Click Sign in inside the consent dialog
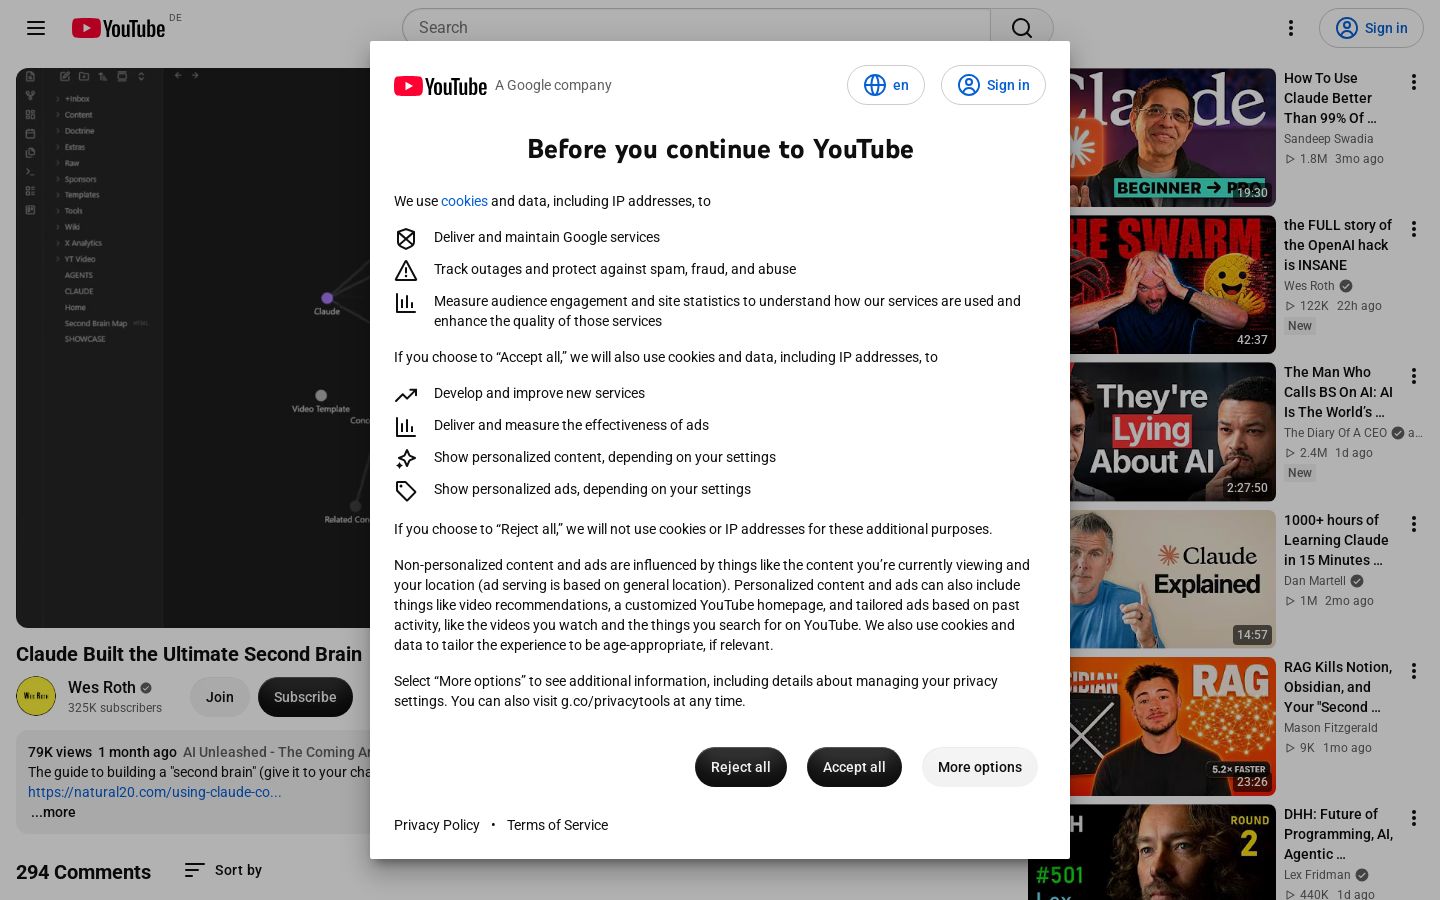This screenshot has width=1440, height=900. pyautogui.click(x=993, y=85)
